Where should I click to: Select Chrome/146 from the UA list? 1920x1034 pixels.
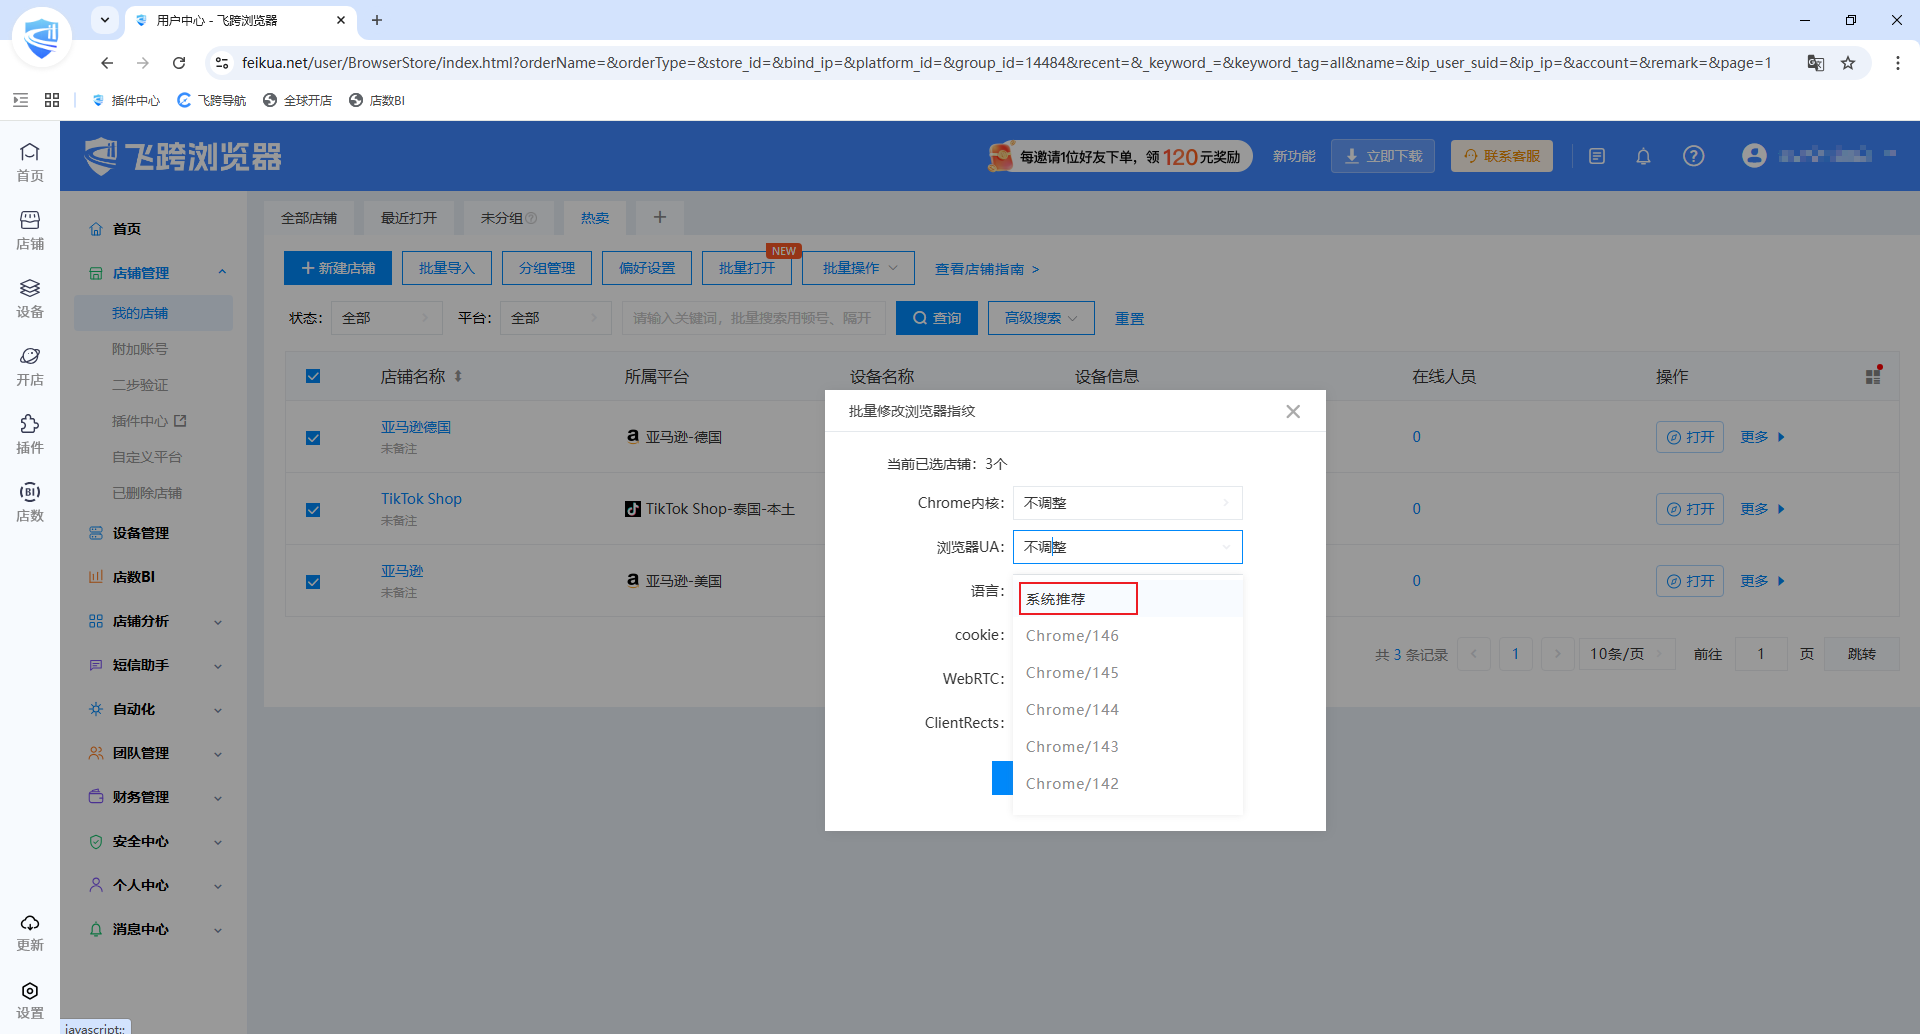(x=1127, y=636)
